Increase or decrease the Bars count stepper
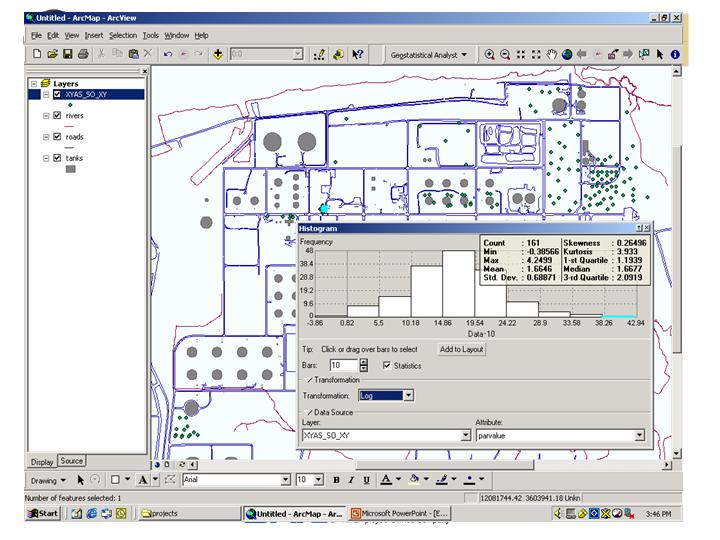Viewport: 720px width, 540px height. click(363, 365)
